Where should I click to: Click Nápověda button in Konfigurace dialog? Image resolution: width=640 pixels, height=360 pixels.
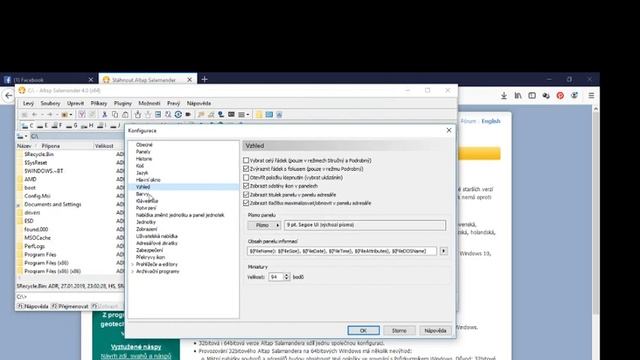[x=435, y=330]
